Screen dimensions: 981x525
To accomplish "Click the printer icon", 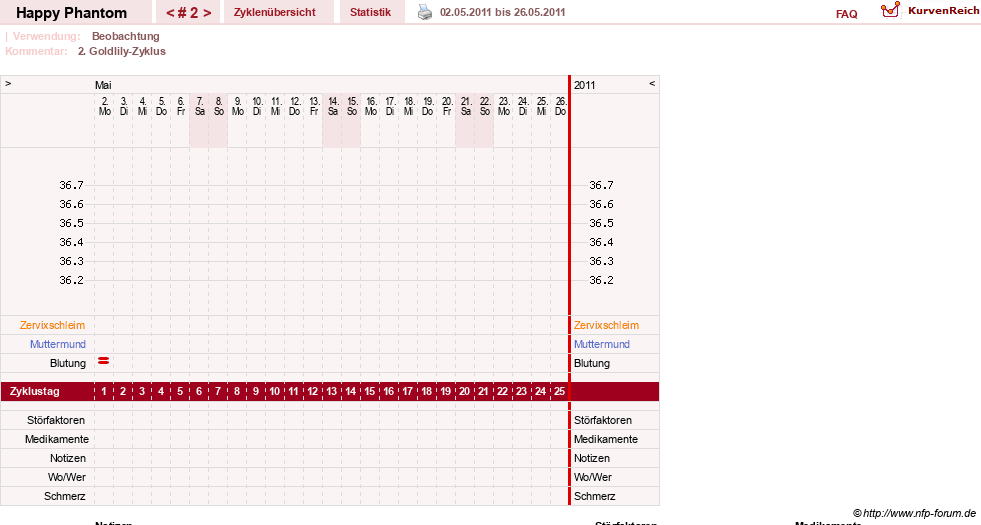I will pyautogui.click(x=425, y=13).
